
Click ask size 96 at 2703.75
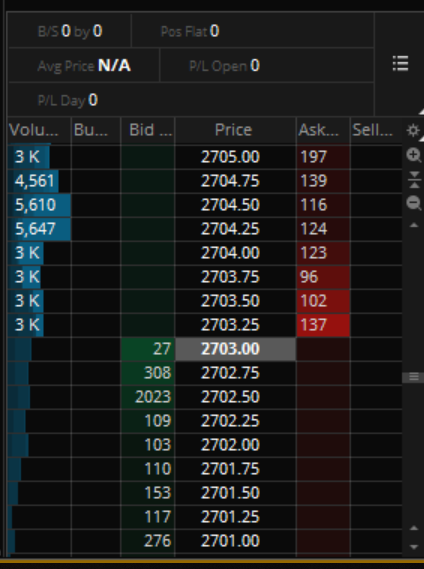coord(323,277)
